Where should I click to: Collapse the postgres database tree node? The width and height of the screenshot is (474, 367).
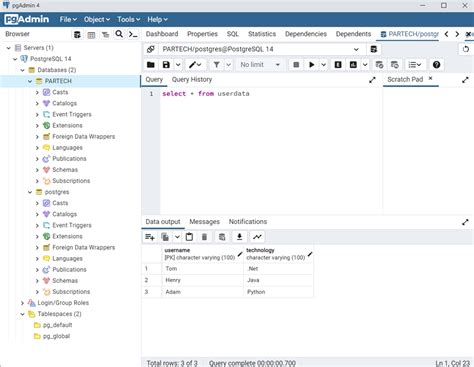30,192
